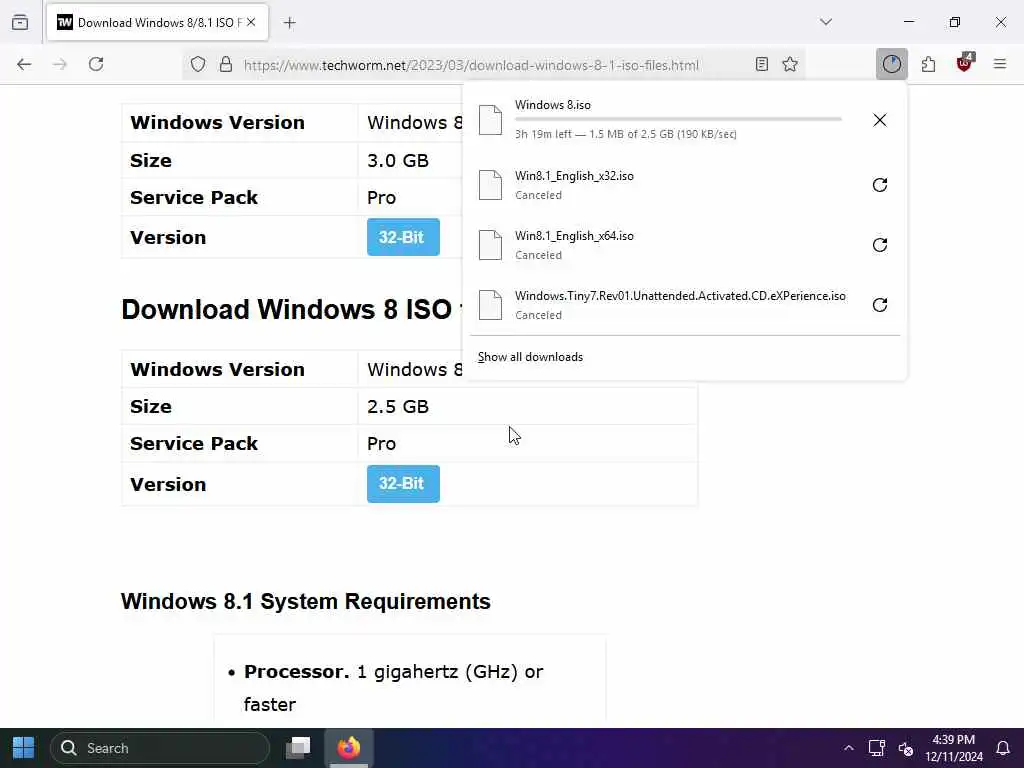Open the uBlock Origin extension icon

965,63
